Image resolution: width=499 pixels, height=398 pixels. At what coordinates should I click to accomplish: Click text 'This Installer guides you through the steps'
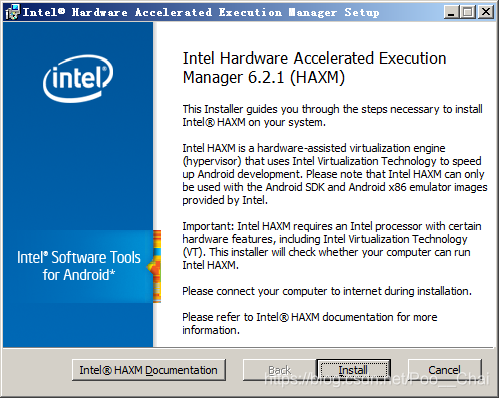[x=285, y=109]
